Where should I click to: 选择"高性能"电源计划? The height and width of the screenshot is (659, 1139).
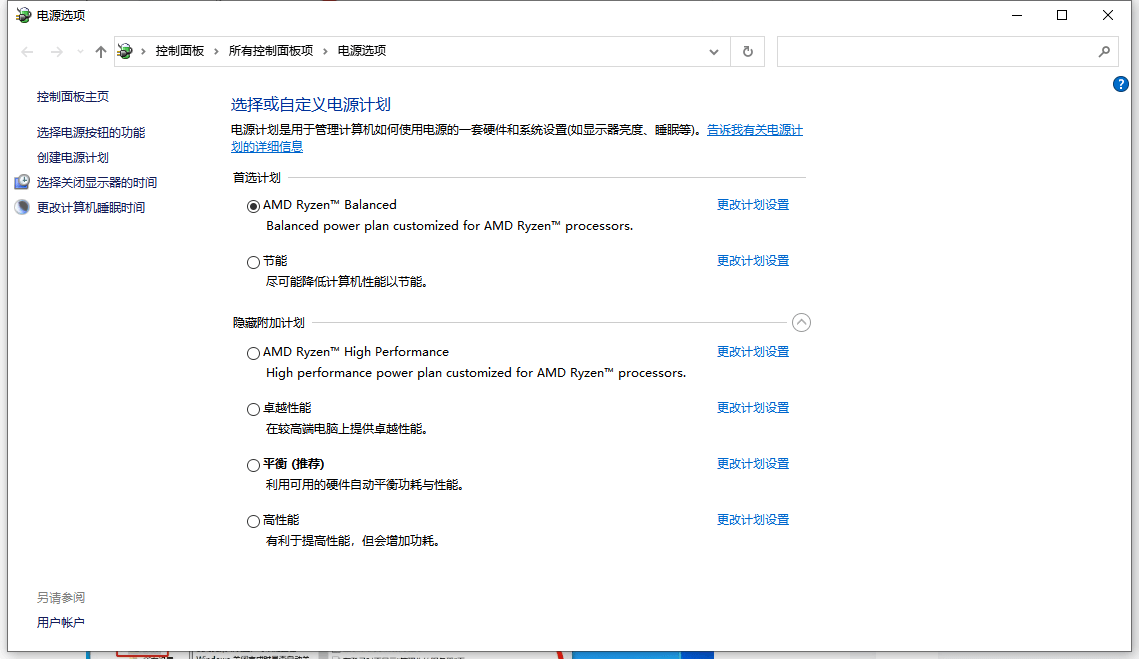point(253,520)
